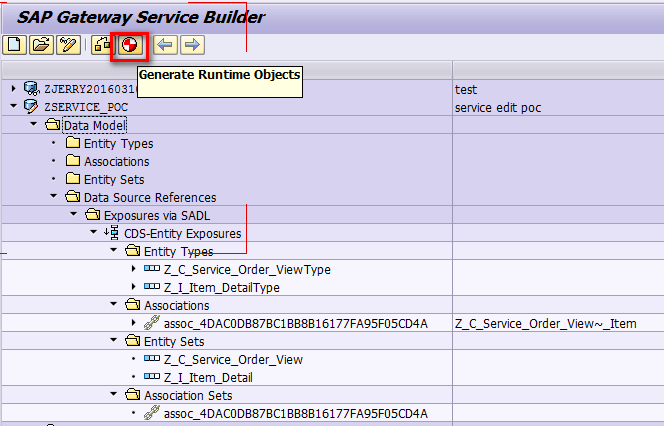Select the Data Model label

click(x=94, y=125)
